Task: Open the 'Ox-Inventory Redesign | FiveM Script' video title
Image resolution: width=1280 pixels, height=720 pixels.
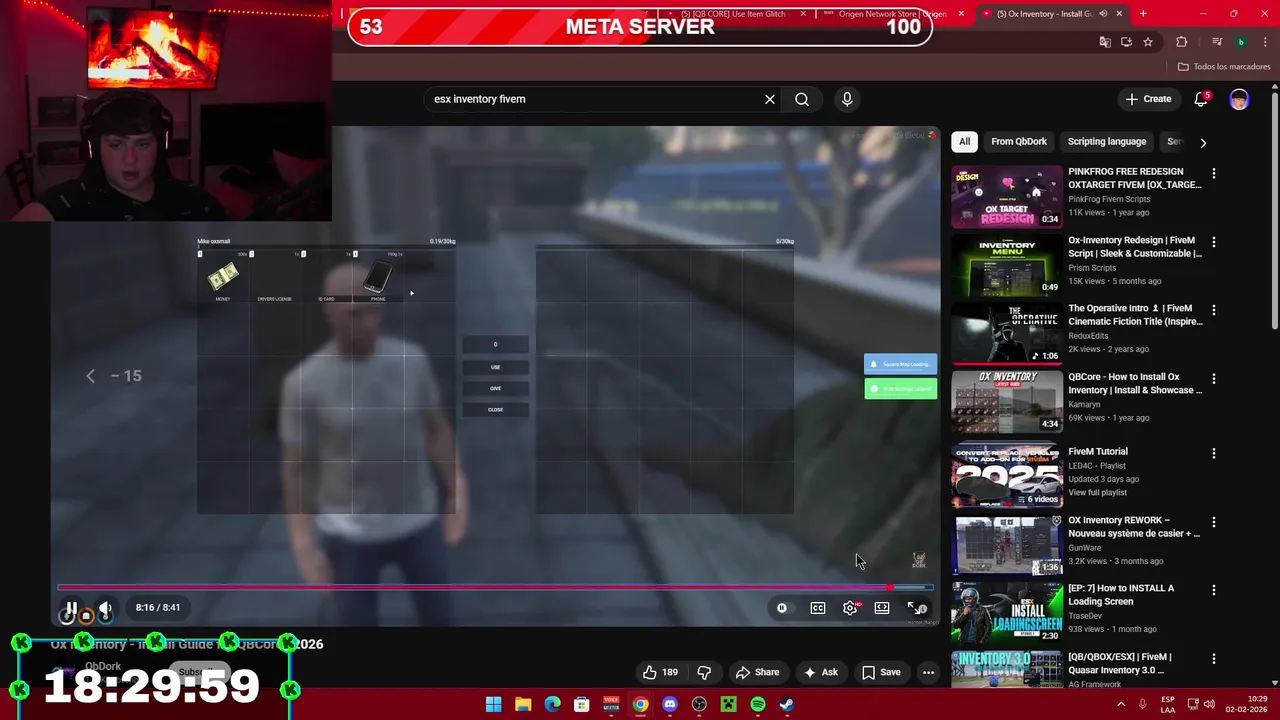Action: coord(1134,247)
